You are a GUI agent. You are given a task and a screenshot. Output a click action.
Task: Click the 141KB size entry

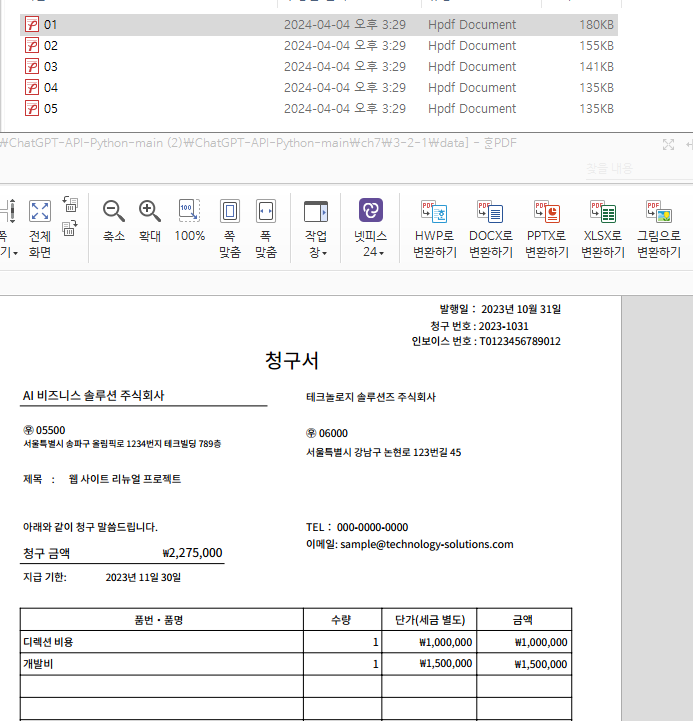tap(596, 67)
